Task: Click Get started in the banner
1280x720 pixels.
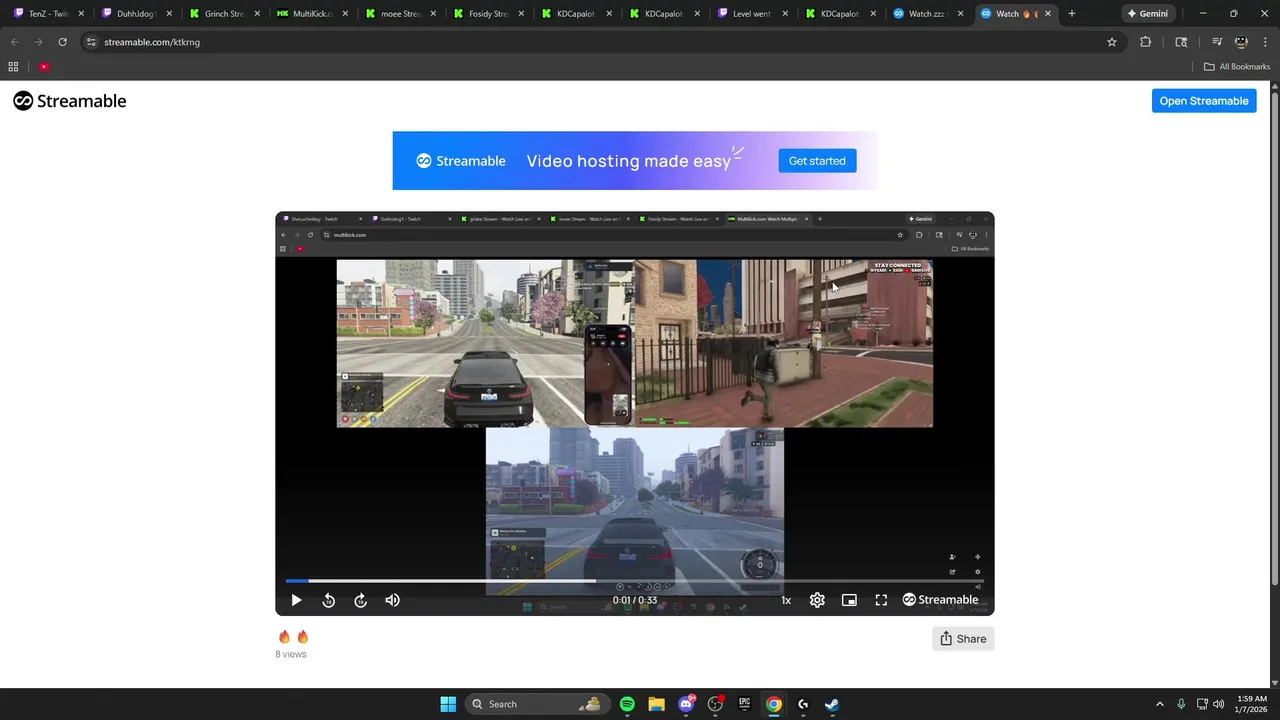Action: pos(817,161)
